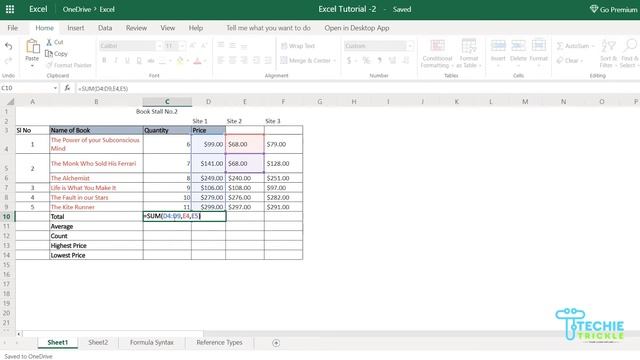
Task: Click Open in Desktop App
Action: point(357,28)
